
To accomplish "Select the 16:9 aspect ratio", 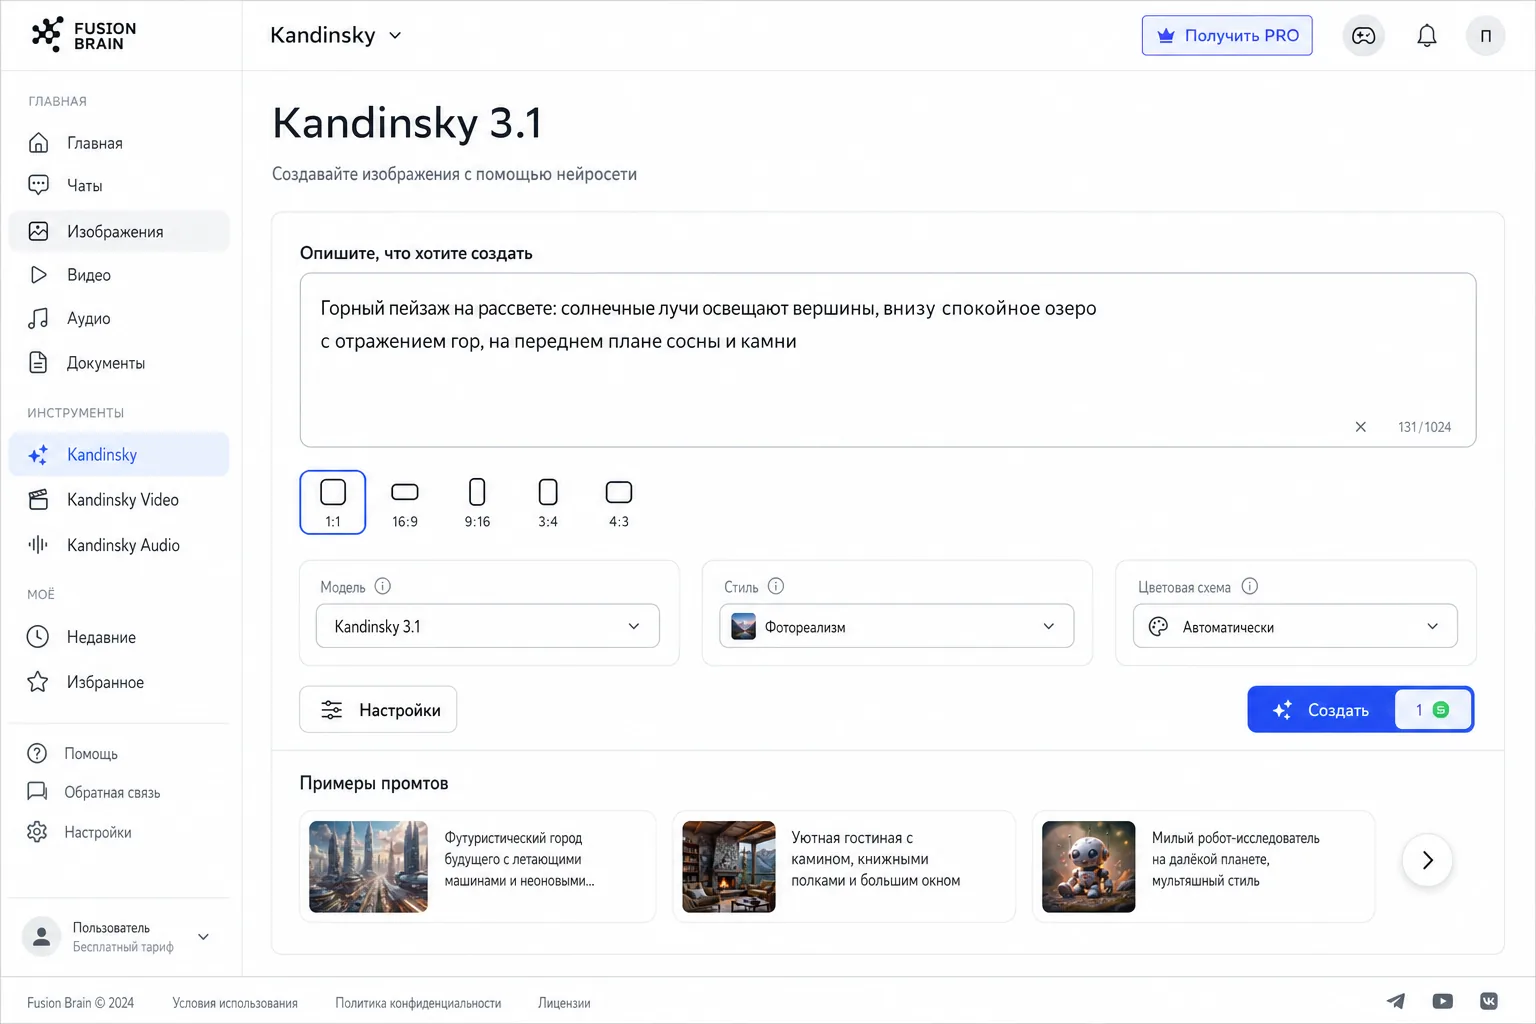I will (405, 502).
